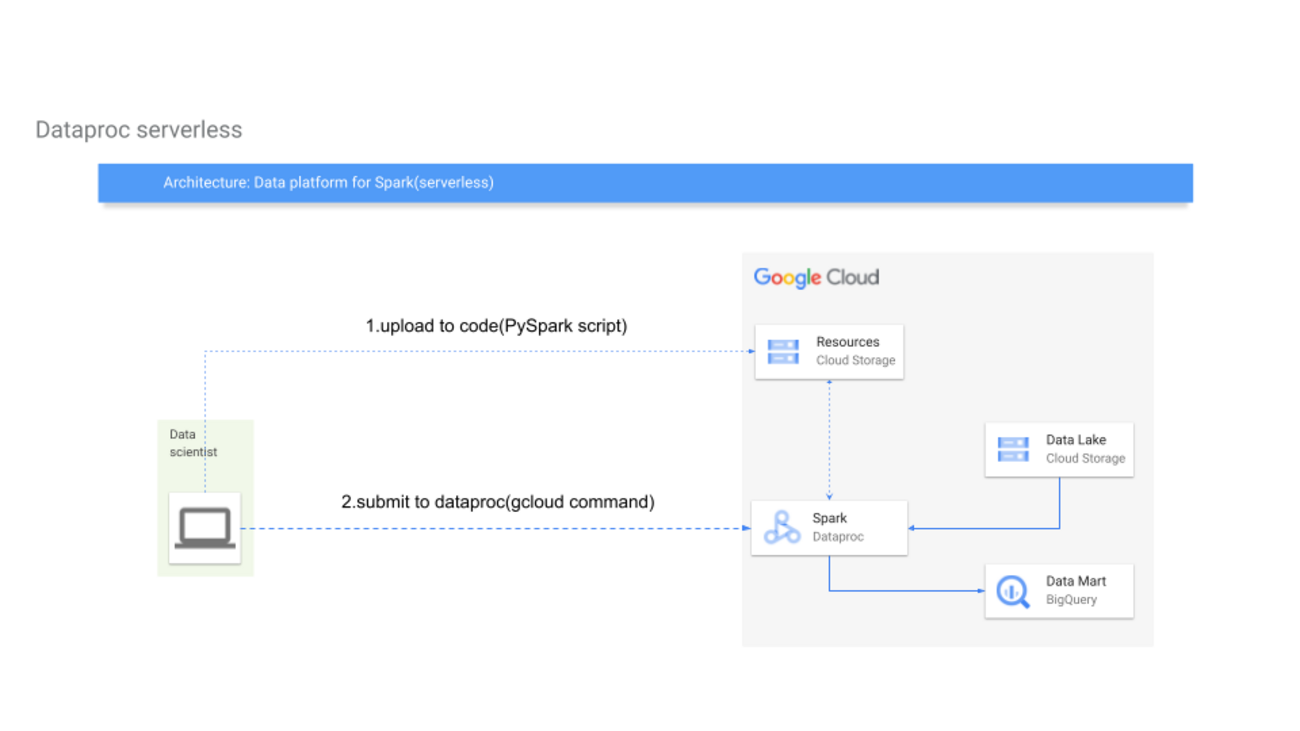This screenshot has width=1300, height=731.
Task: Click the 'Architecture: Data platform for Spark(serverless)' header
Action: pyautogui.click(x=645, y=183)
